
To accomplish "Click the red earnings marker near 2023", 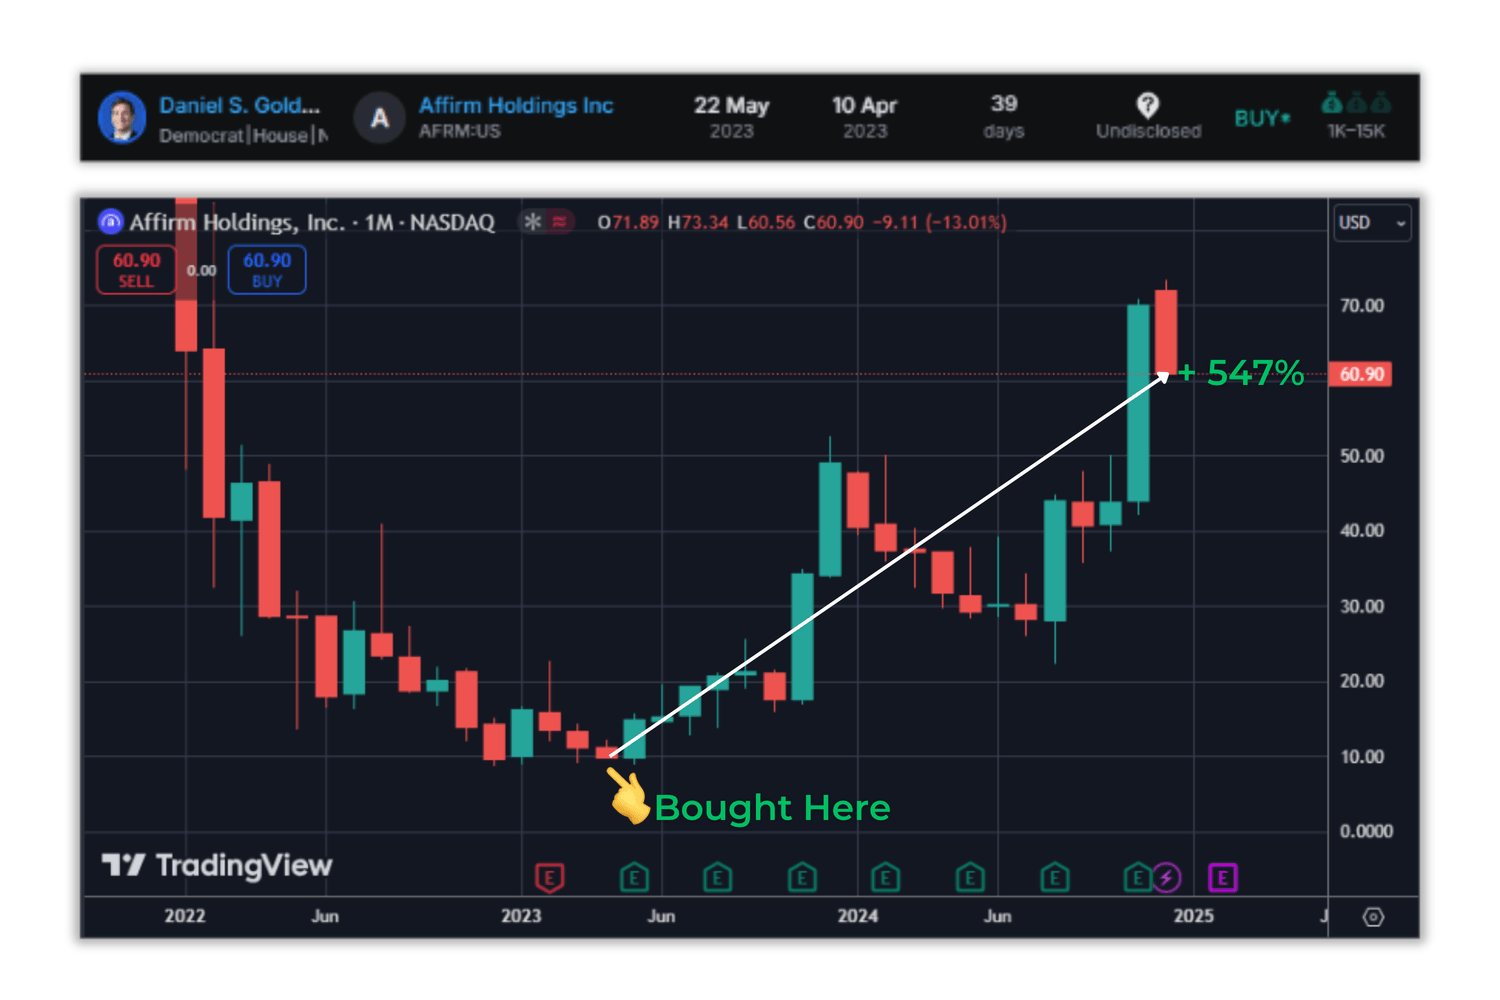I will (x=549, y=877).
